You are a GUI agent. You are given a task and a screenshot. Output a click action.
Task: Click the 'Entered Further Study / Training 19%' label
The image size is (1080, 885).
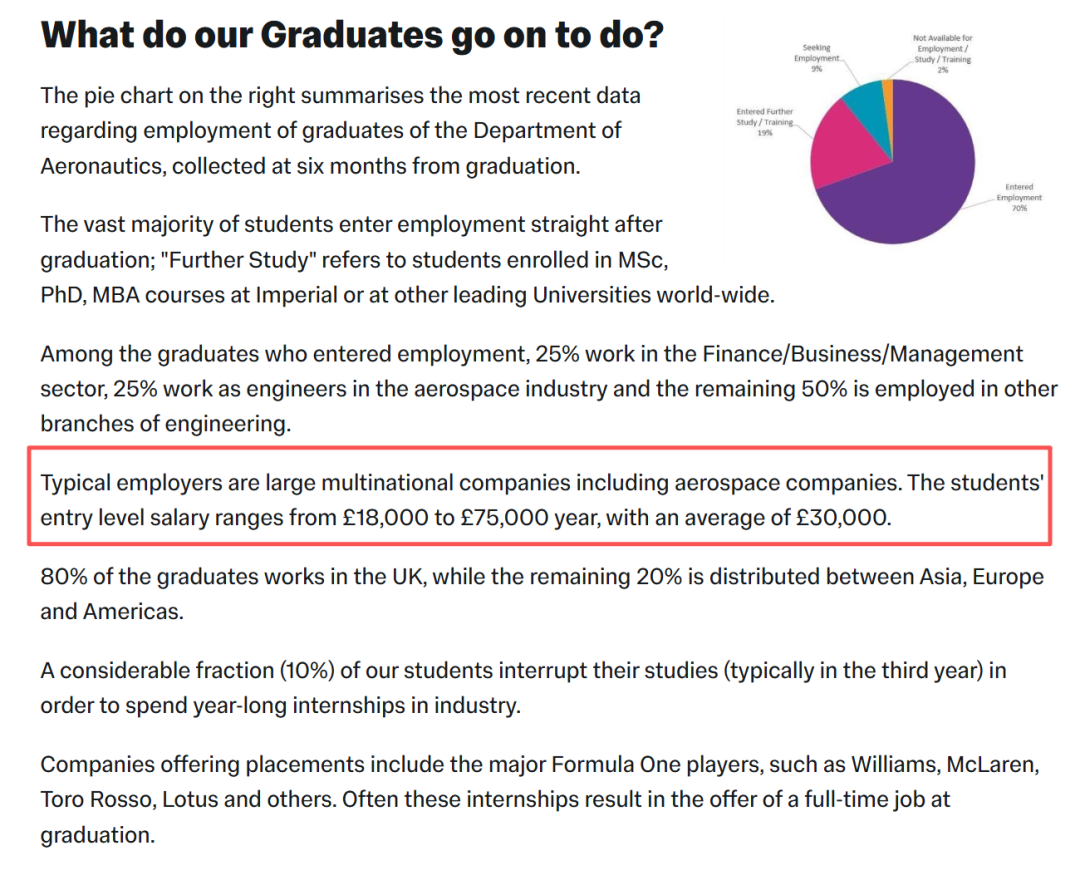pos(765,122)
